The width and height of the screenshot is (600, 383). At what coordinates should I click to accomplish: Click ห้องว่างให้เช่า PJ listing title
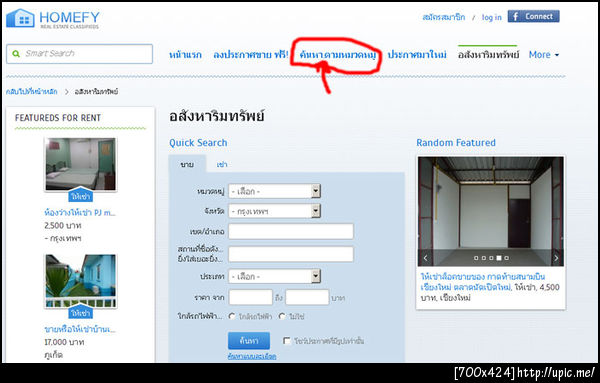pos(80,212)
